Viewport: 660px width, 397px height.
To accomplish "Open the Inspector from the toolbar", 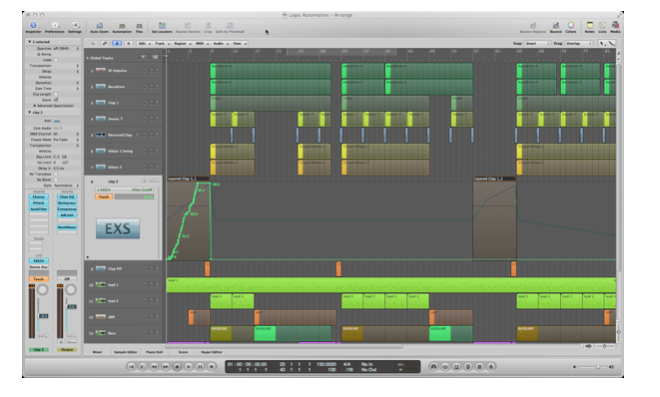I will pyautogui.click(x=33, y=27).
